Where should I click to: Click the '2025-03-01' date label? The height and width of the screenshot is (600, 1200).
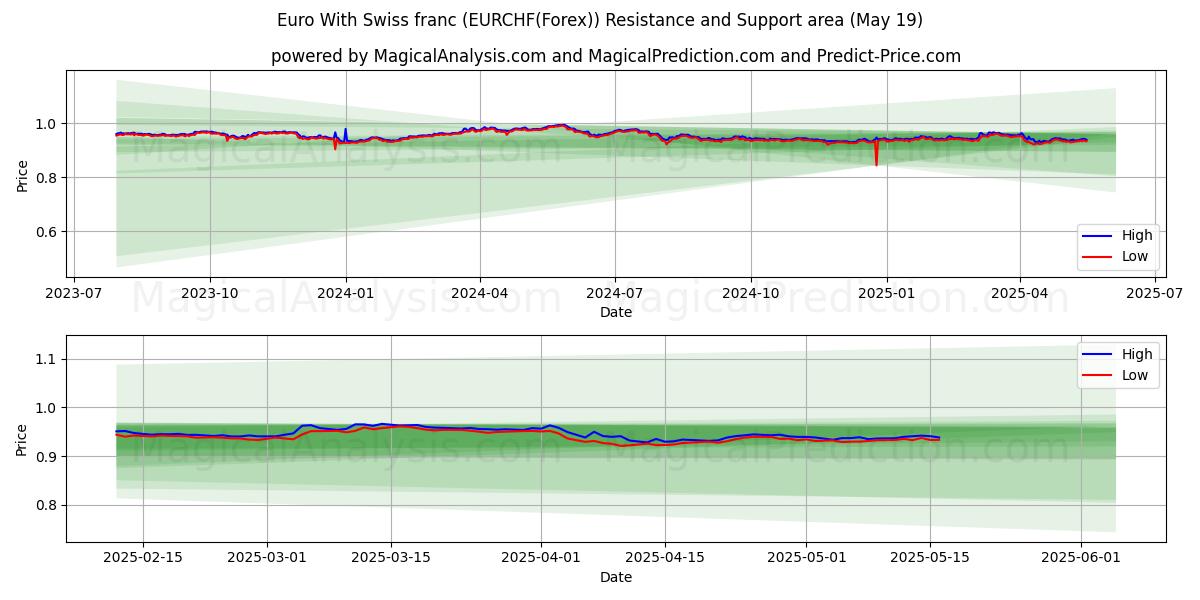pyautogui.click(x=267, y=559)
